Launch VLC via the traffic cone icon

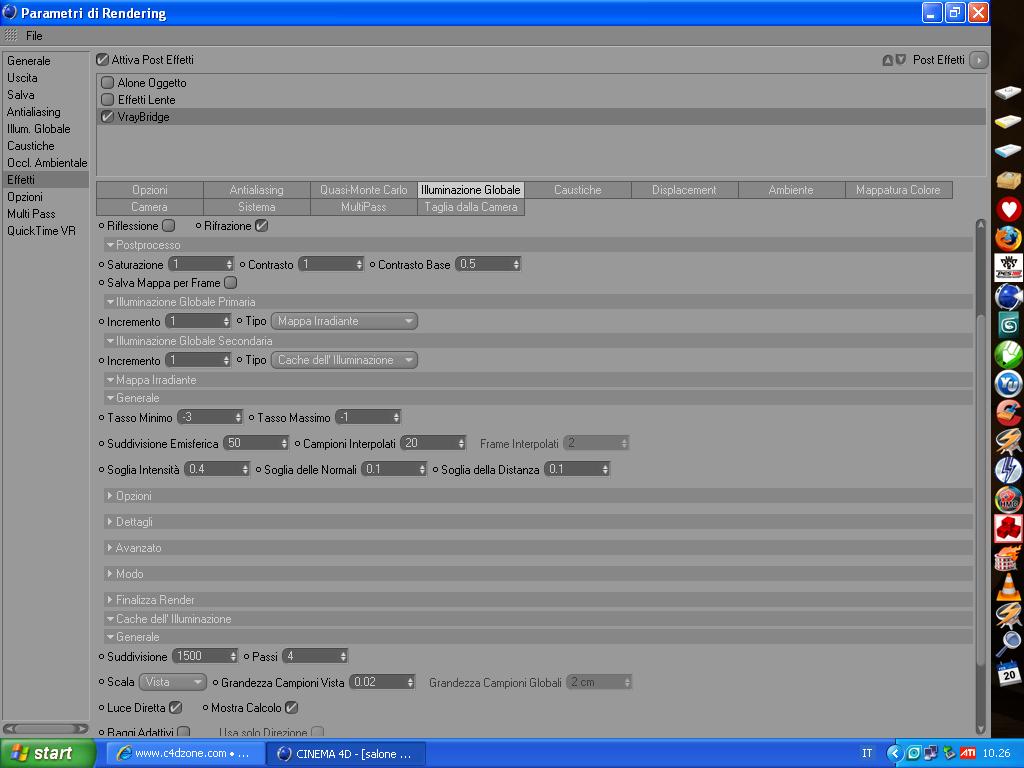point(1008,587)
